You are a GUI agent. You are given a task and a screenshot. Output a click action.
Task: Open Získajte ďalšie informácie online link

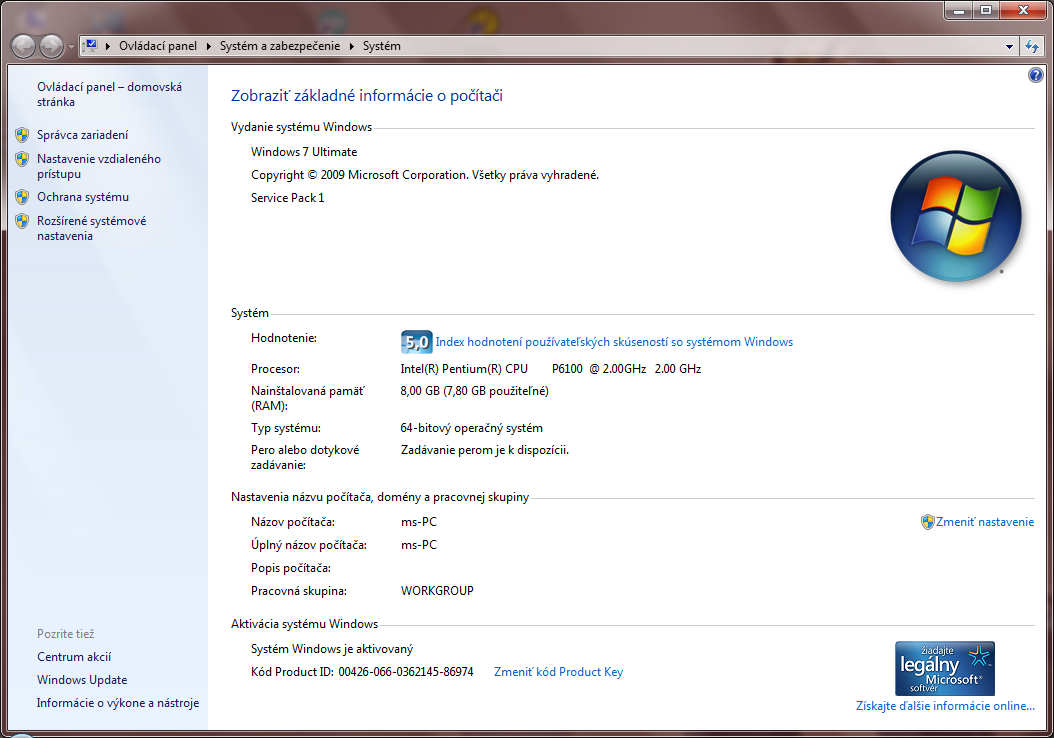pos(945,706)
